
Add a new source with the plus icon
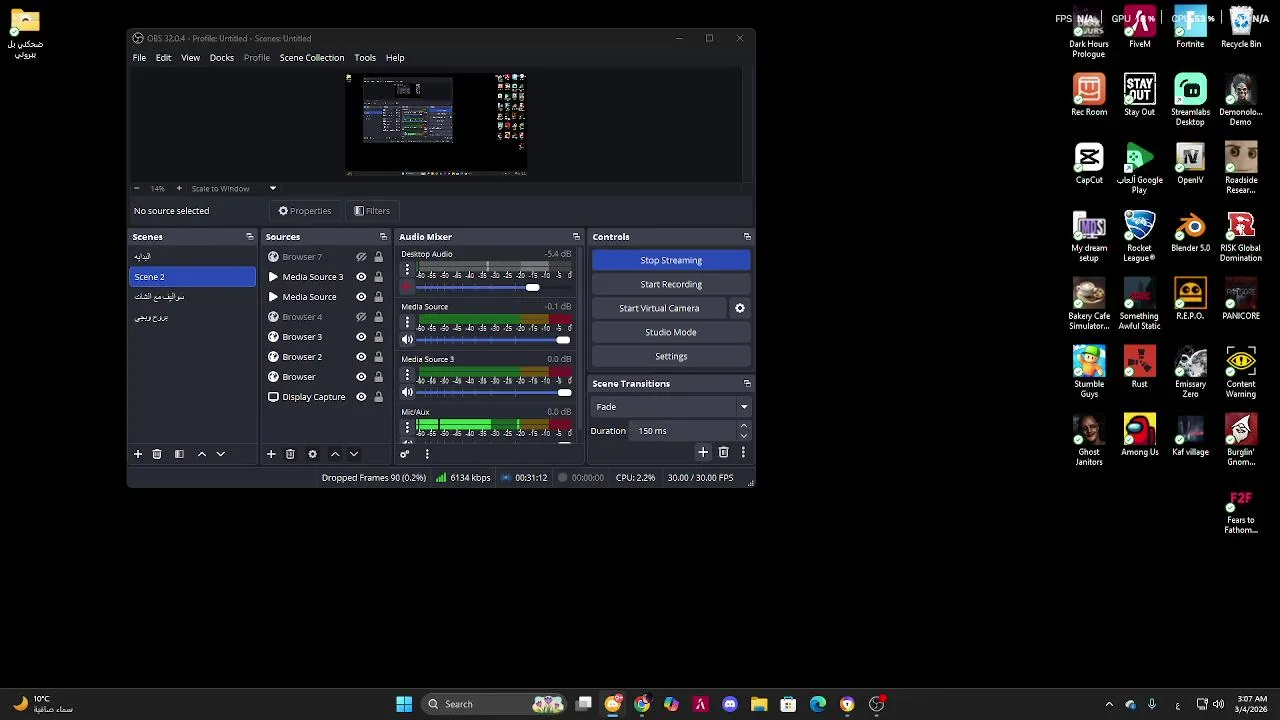click(271, 454)
